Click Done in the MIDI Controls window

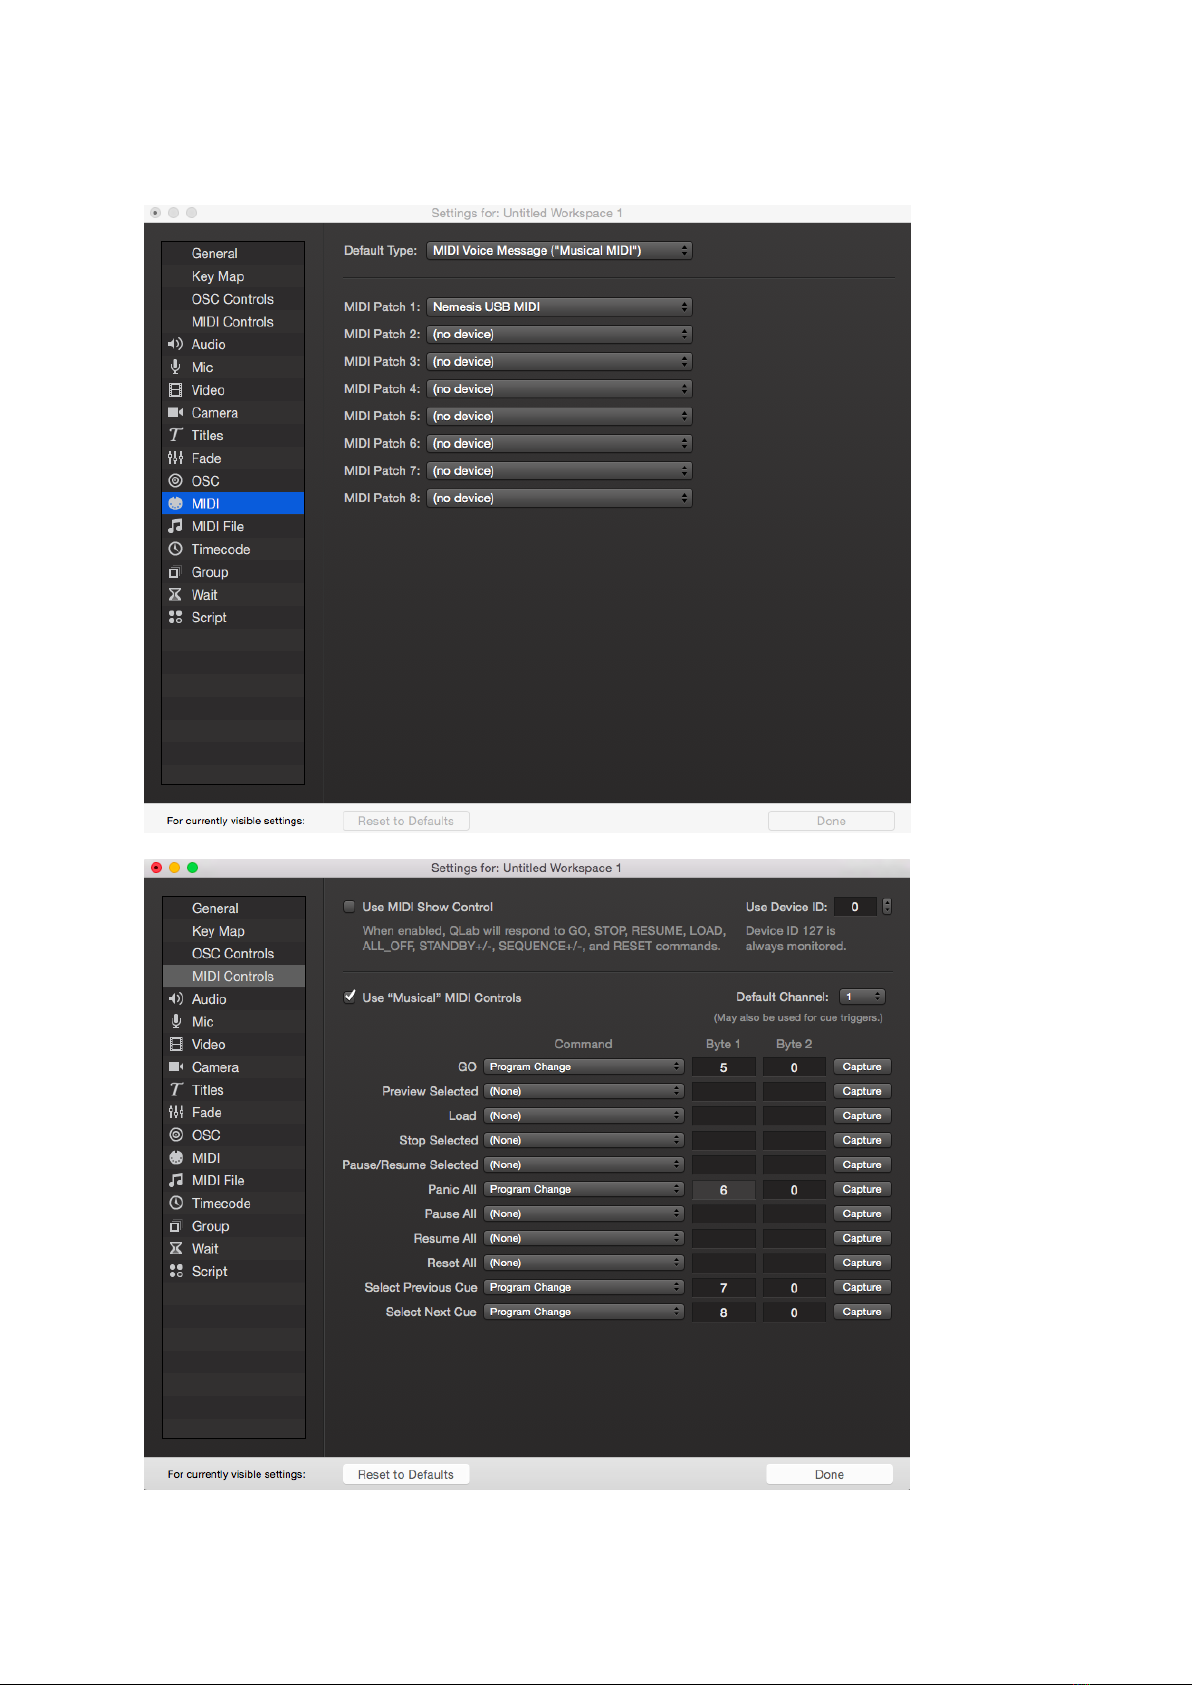coord(829,1474)
